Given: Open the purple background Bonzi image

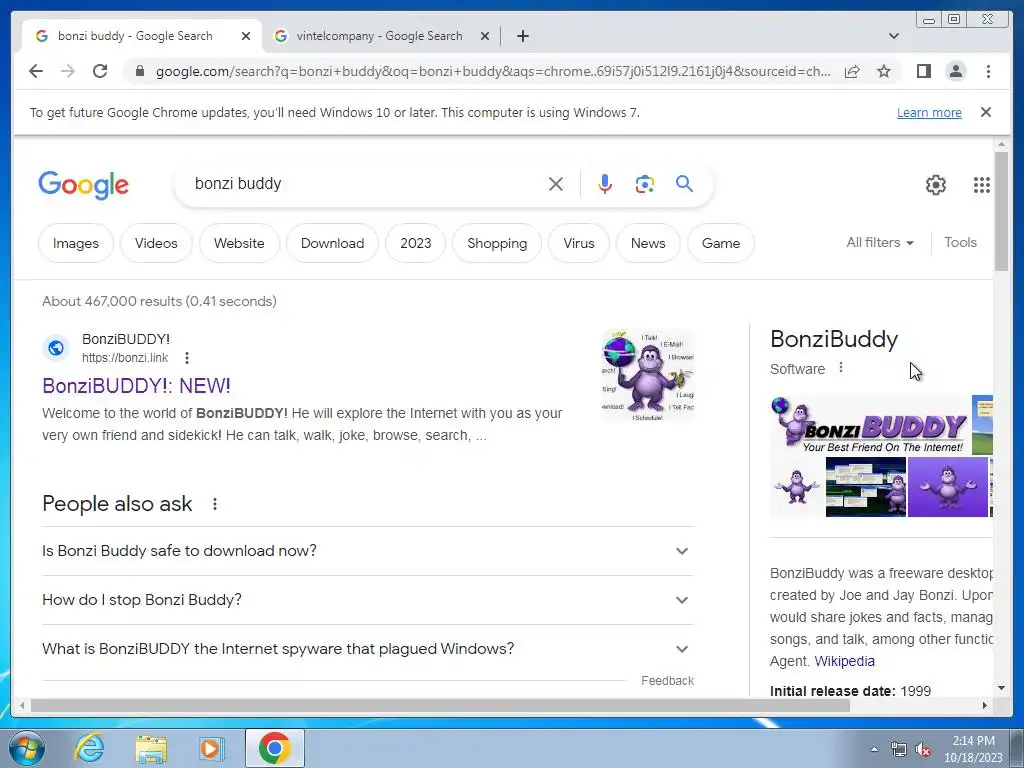Looking at the screenshot, I should click(948, 487).
